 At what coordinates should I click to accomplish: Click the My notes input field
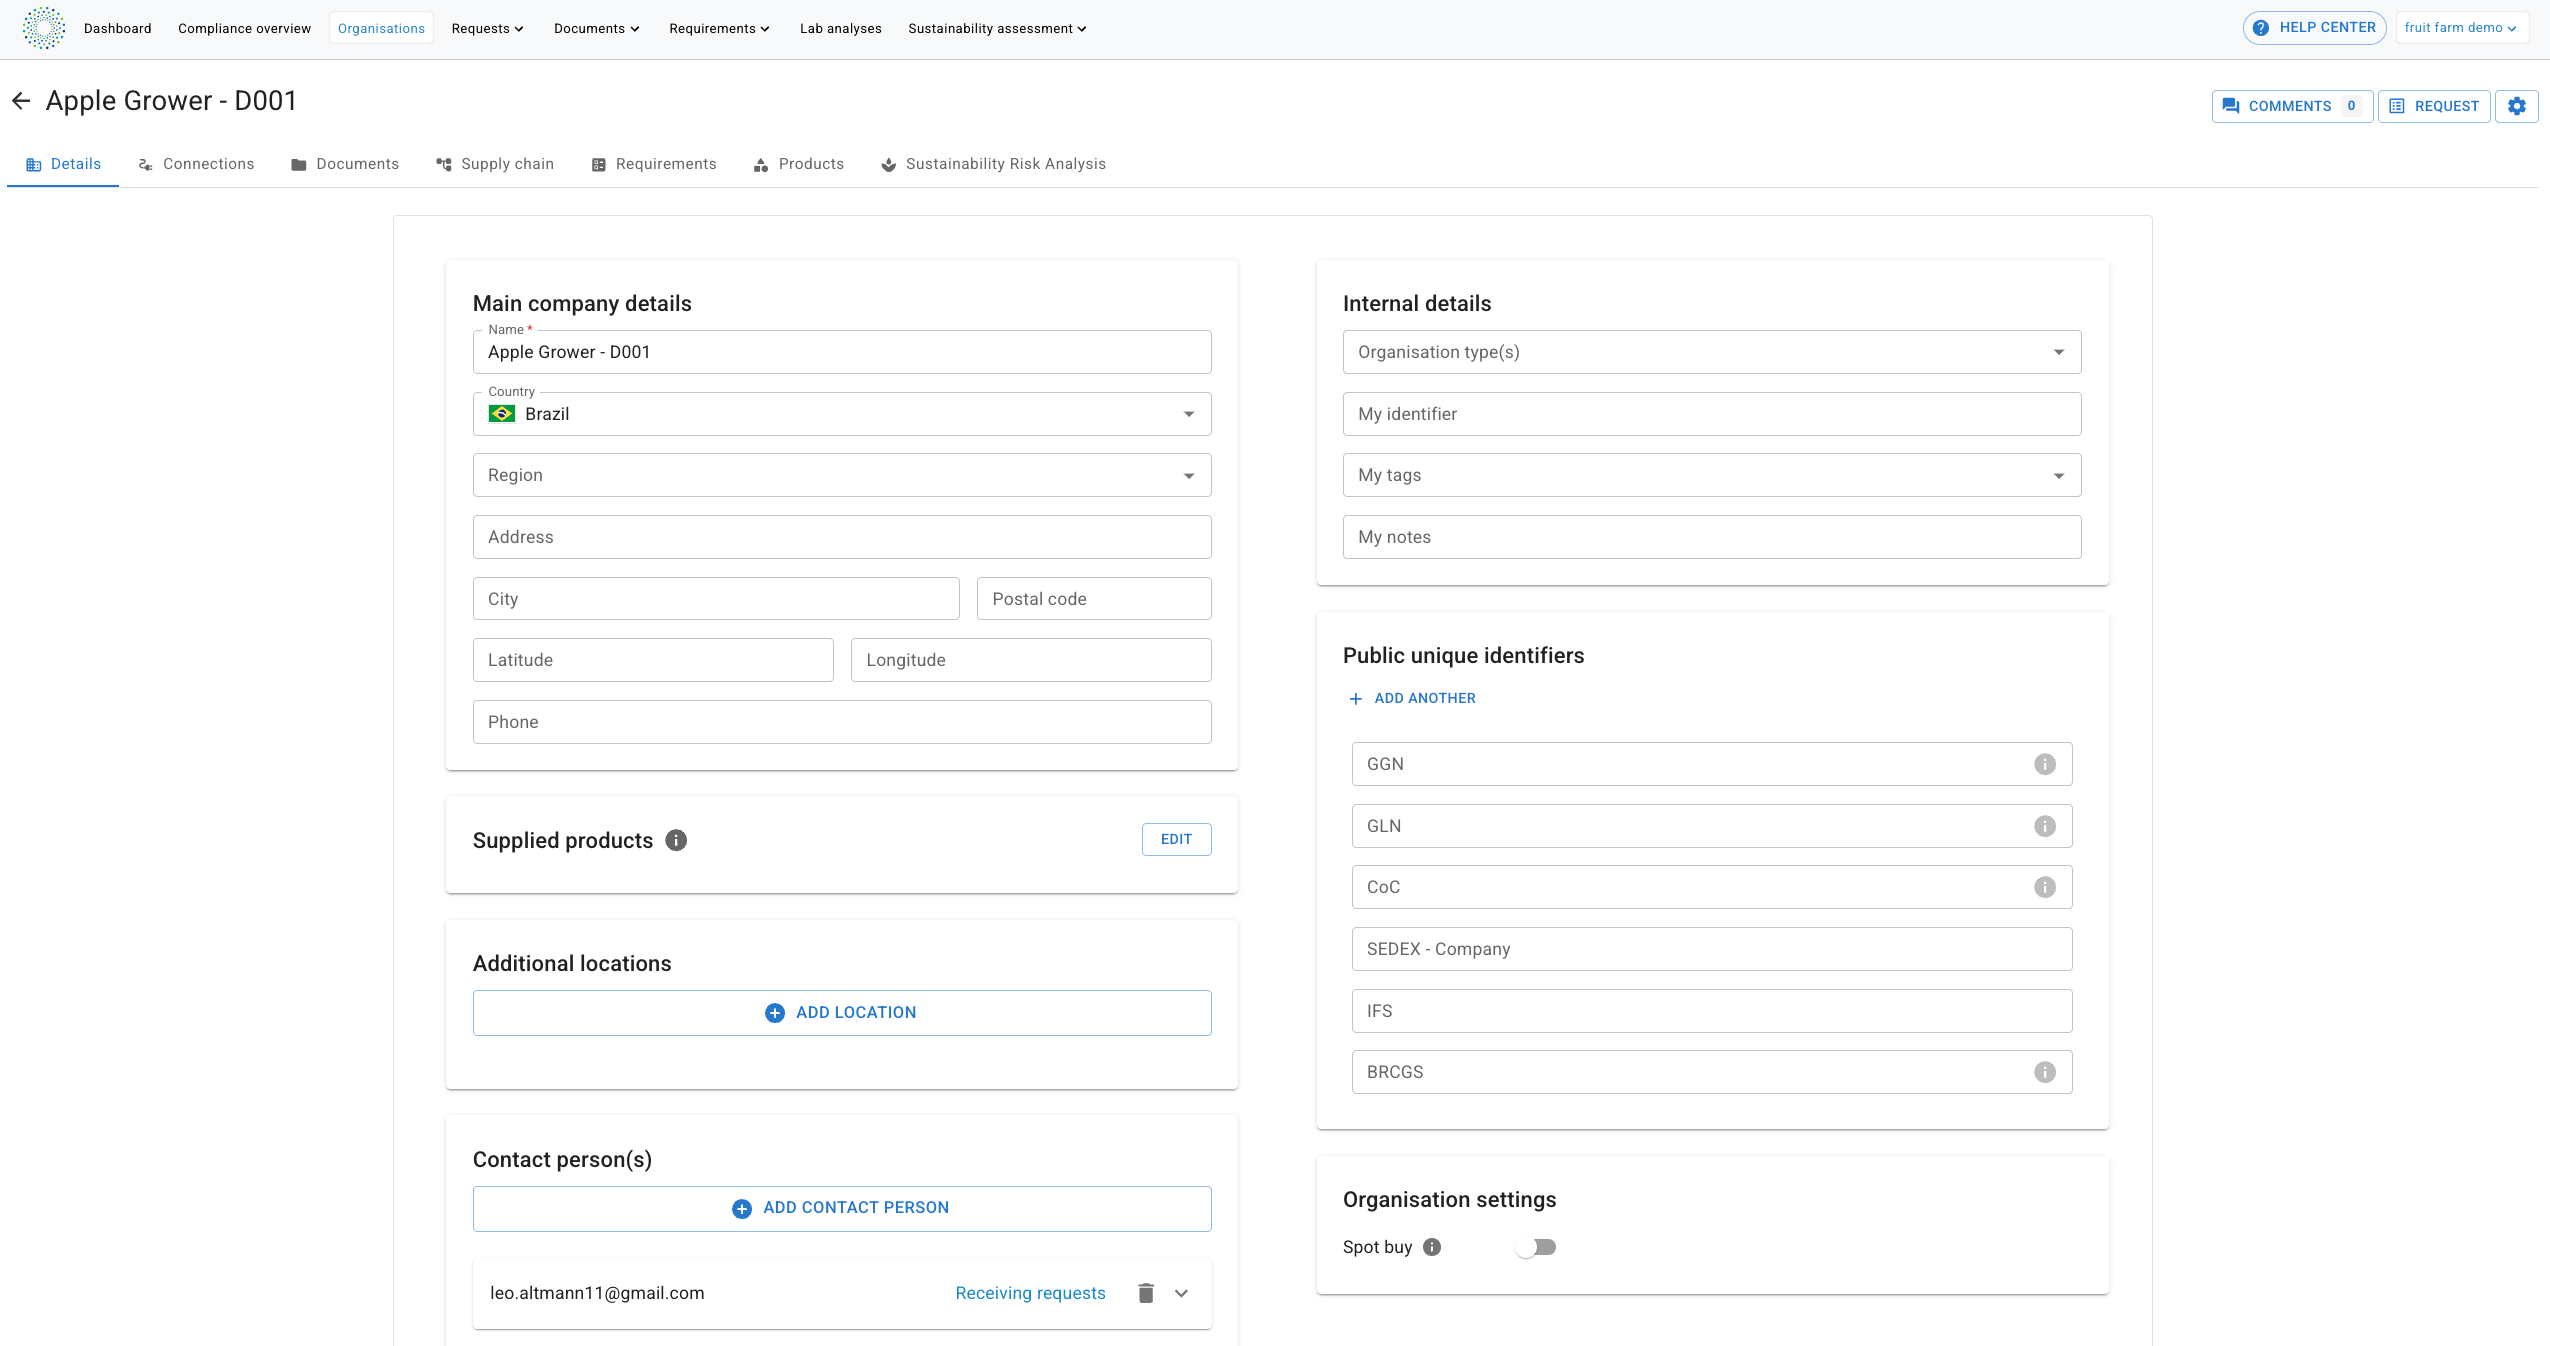click(x=1712, y=537)
